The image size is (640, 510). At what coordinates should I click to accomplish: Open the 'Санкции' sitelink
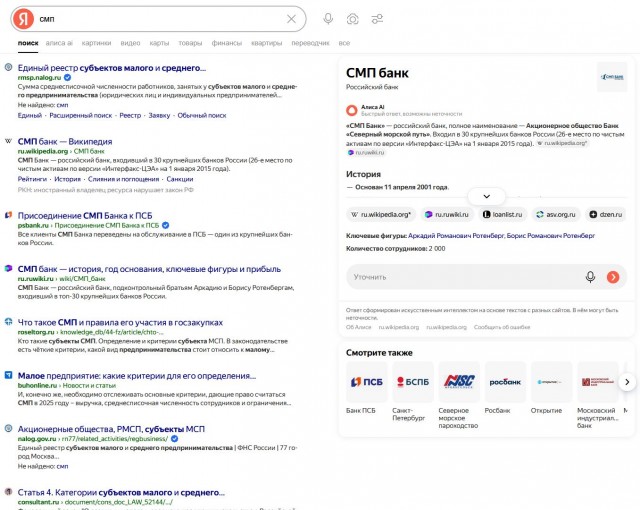[180, 179]
